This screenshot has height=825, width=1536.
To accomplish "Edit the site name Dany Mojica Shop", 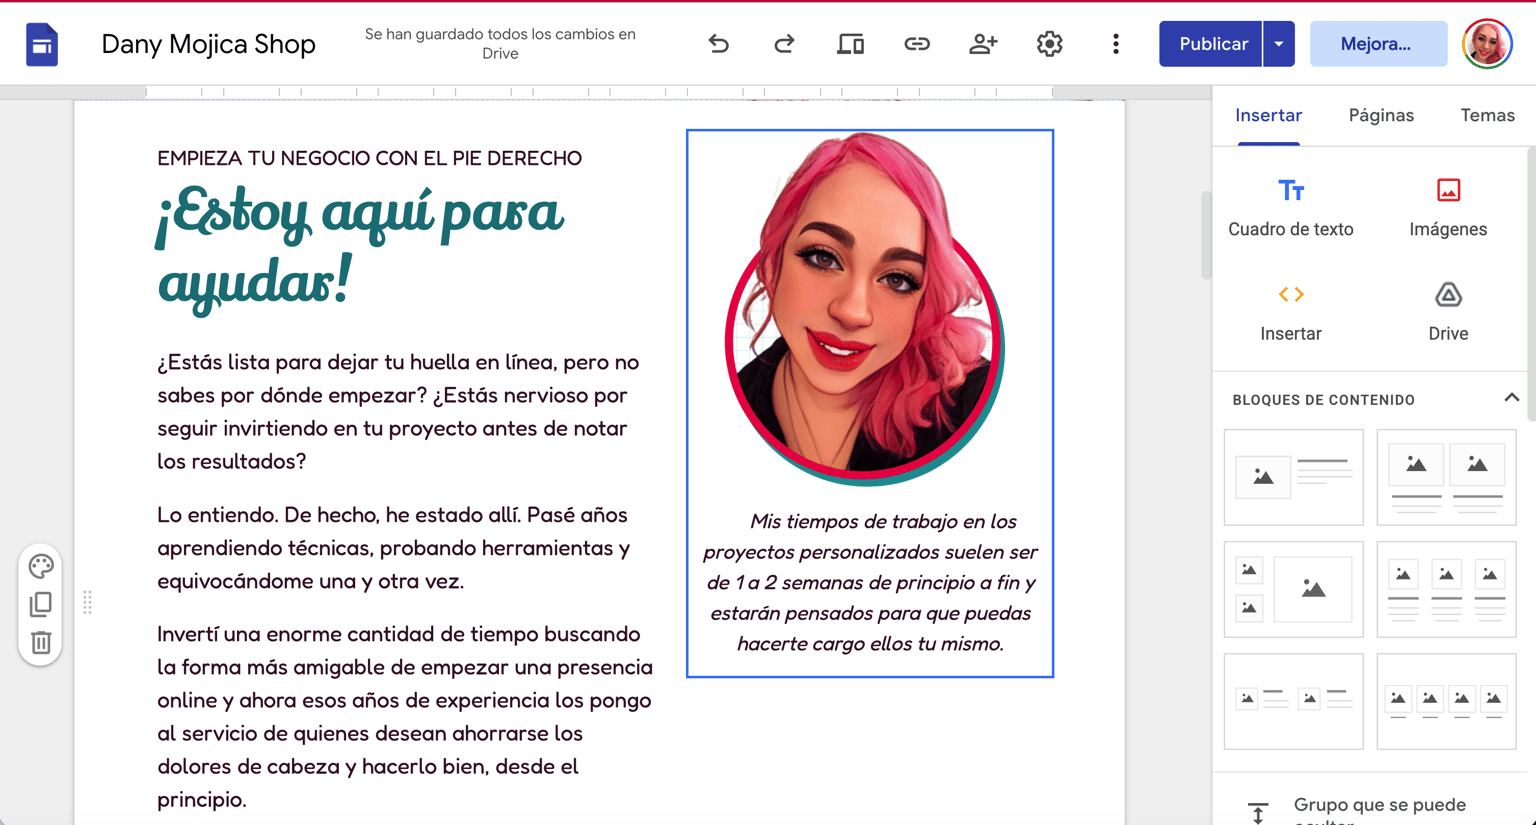I will click(x=209, y=44).
